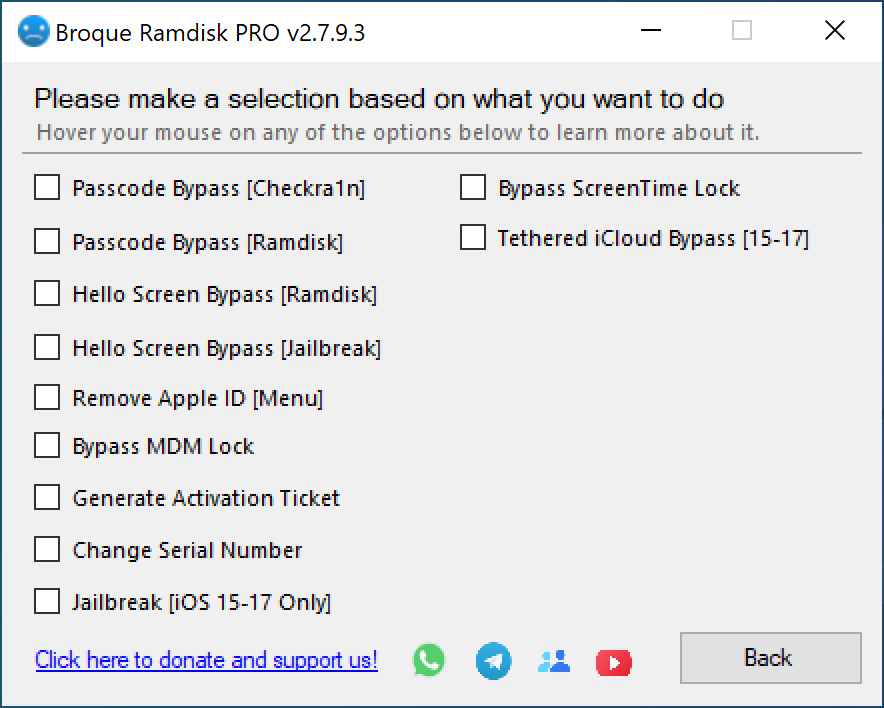
Task: Open the YouTube channel icon
Action: click(613, 662)
